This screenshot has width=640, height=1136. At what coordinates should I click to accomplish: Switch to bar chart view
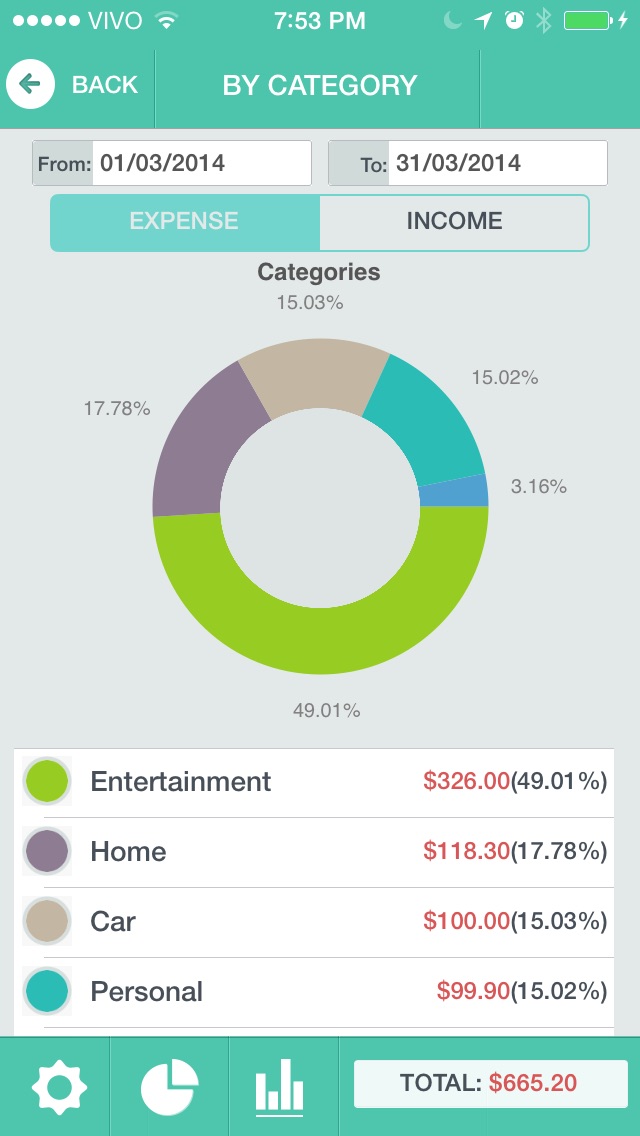point(279,1086)
